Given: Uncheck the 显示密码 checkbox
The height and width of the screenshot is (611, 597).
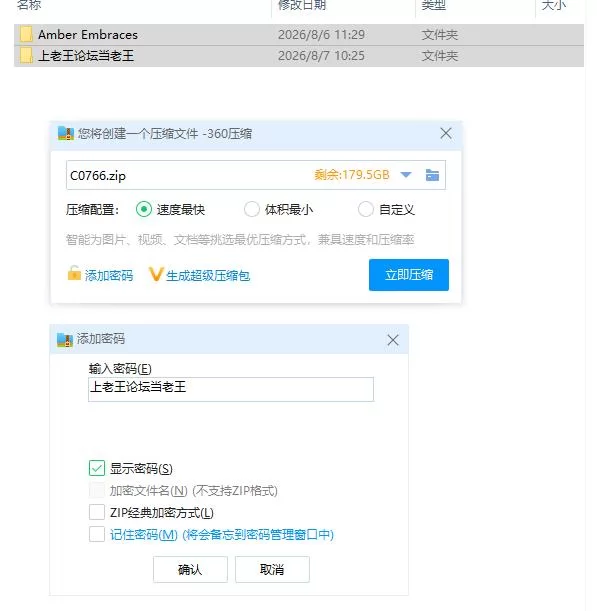Looking at the screenshot, I should [x=97, y=468].
